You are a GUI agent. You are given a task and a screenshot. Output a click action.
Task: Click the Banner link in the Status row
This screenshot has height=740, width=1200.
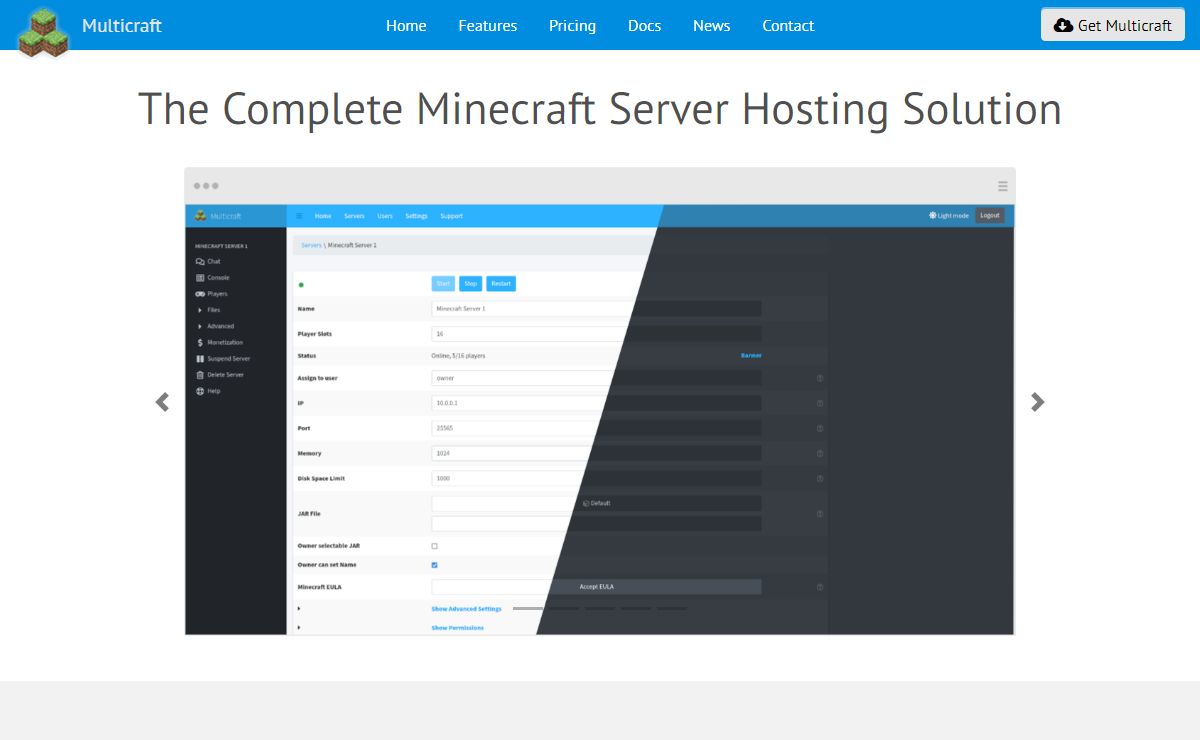click(x=751, y=356)
